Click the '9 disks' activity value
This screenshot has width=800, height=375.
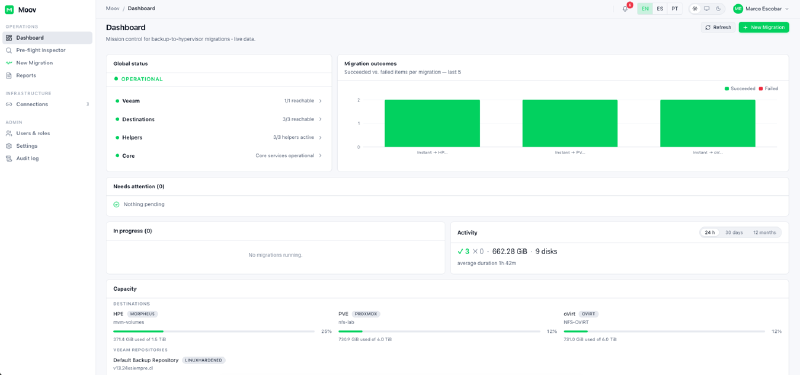(546, 252)
